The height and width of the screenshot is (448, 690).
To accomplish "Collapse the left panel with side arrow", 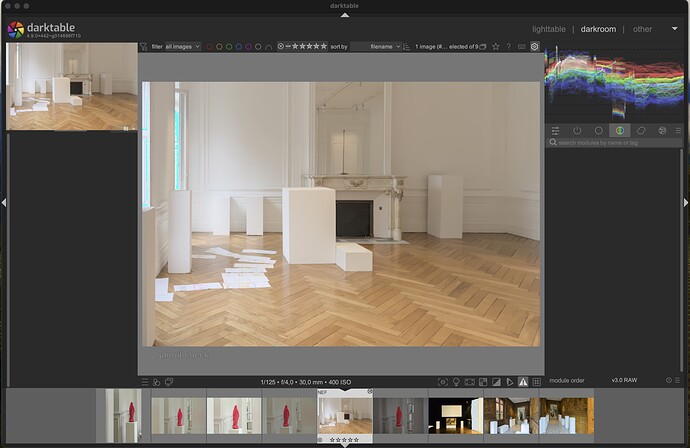I will click(4, 202).
